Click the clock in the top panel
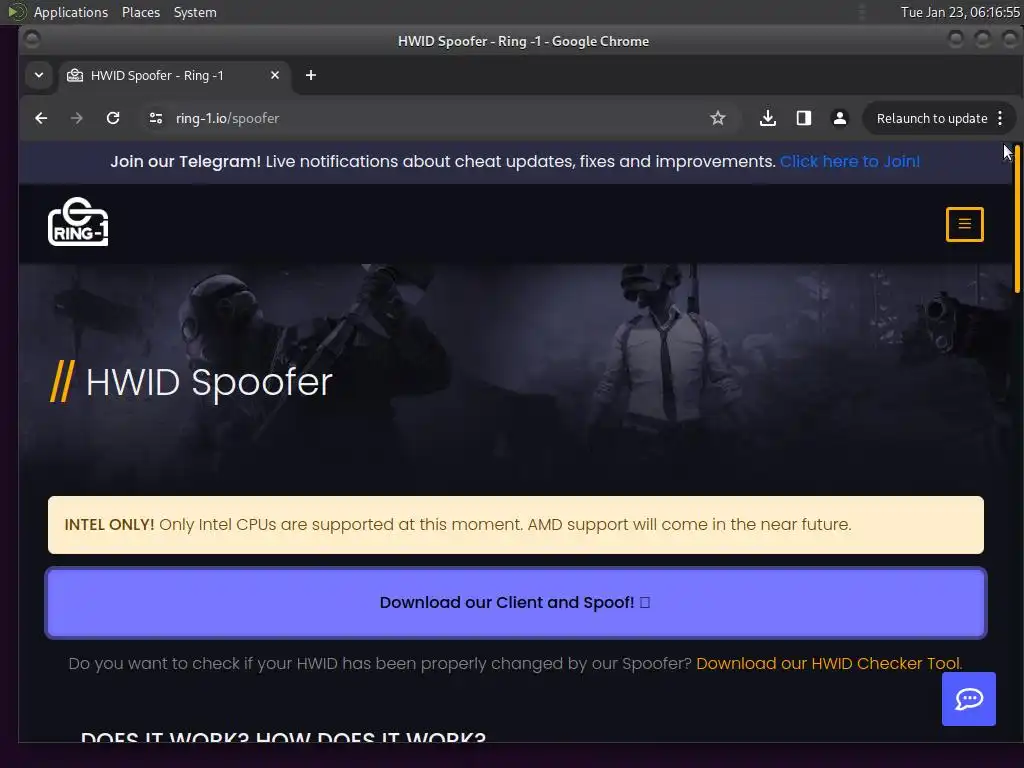The width and height of the screenshot is (1024, 768). tap(960, 12)
